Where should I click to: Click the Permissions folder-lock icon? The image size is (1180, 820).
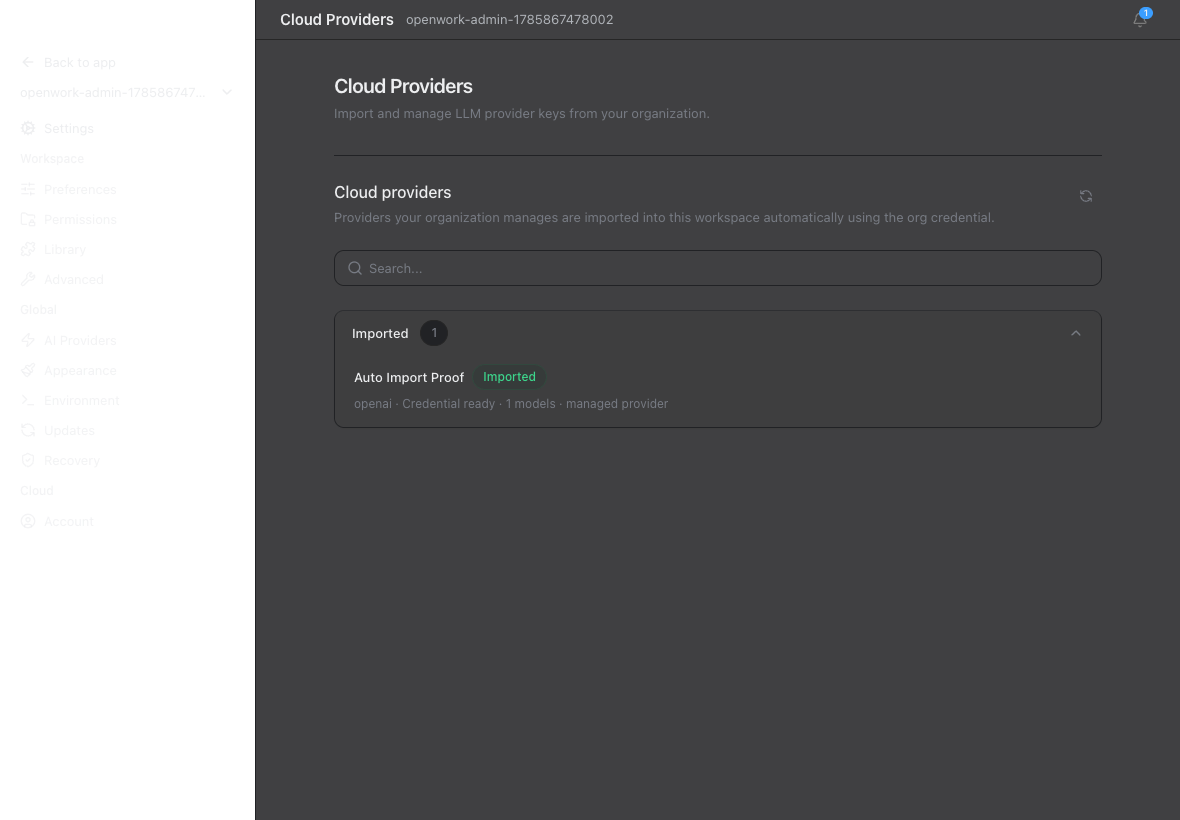click(28, 219)
